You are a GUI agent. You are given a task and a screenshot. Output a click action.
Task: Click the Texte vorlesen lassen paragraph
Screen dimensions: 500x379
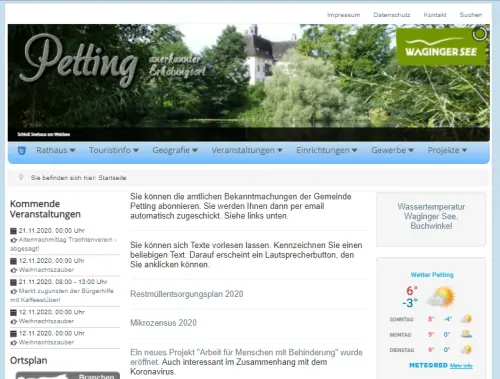(x=246, y=255)
